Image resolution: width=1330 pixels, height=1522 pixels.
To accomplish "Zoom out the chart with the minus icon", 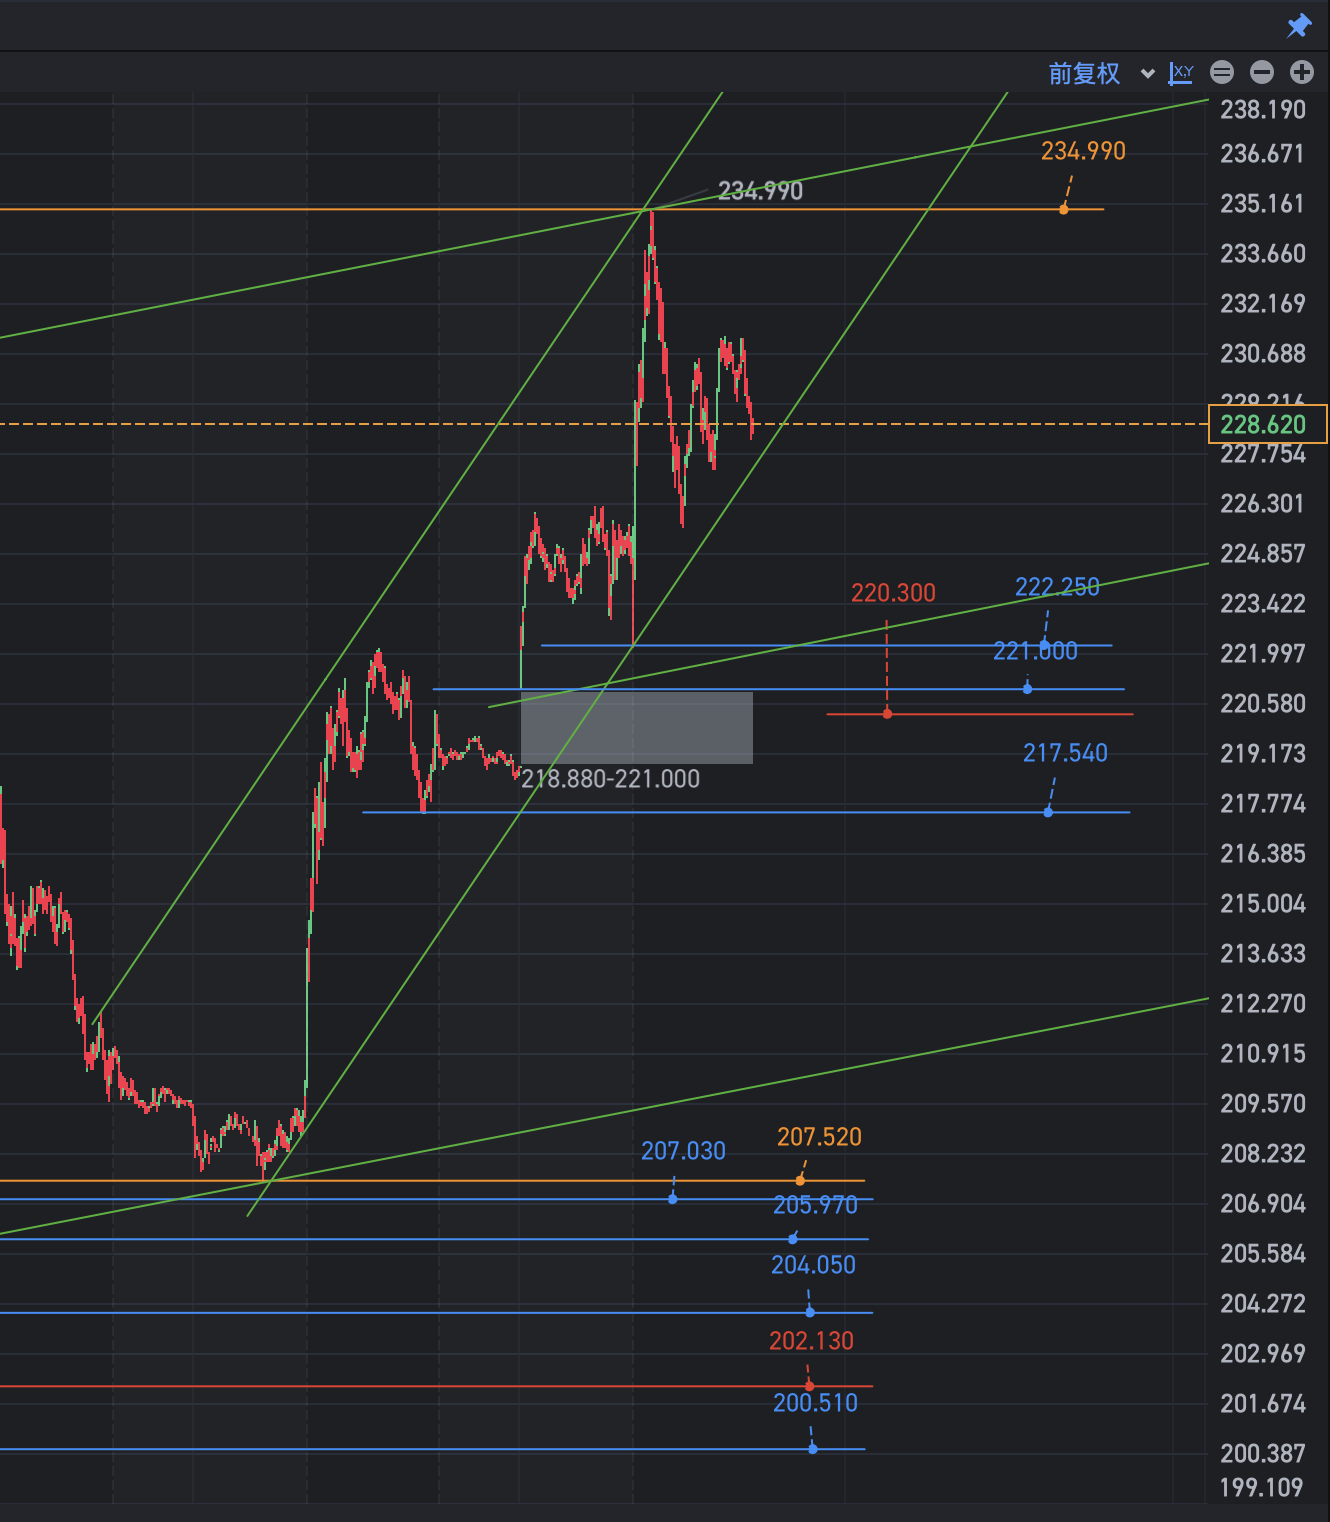I will point(1262,72).
